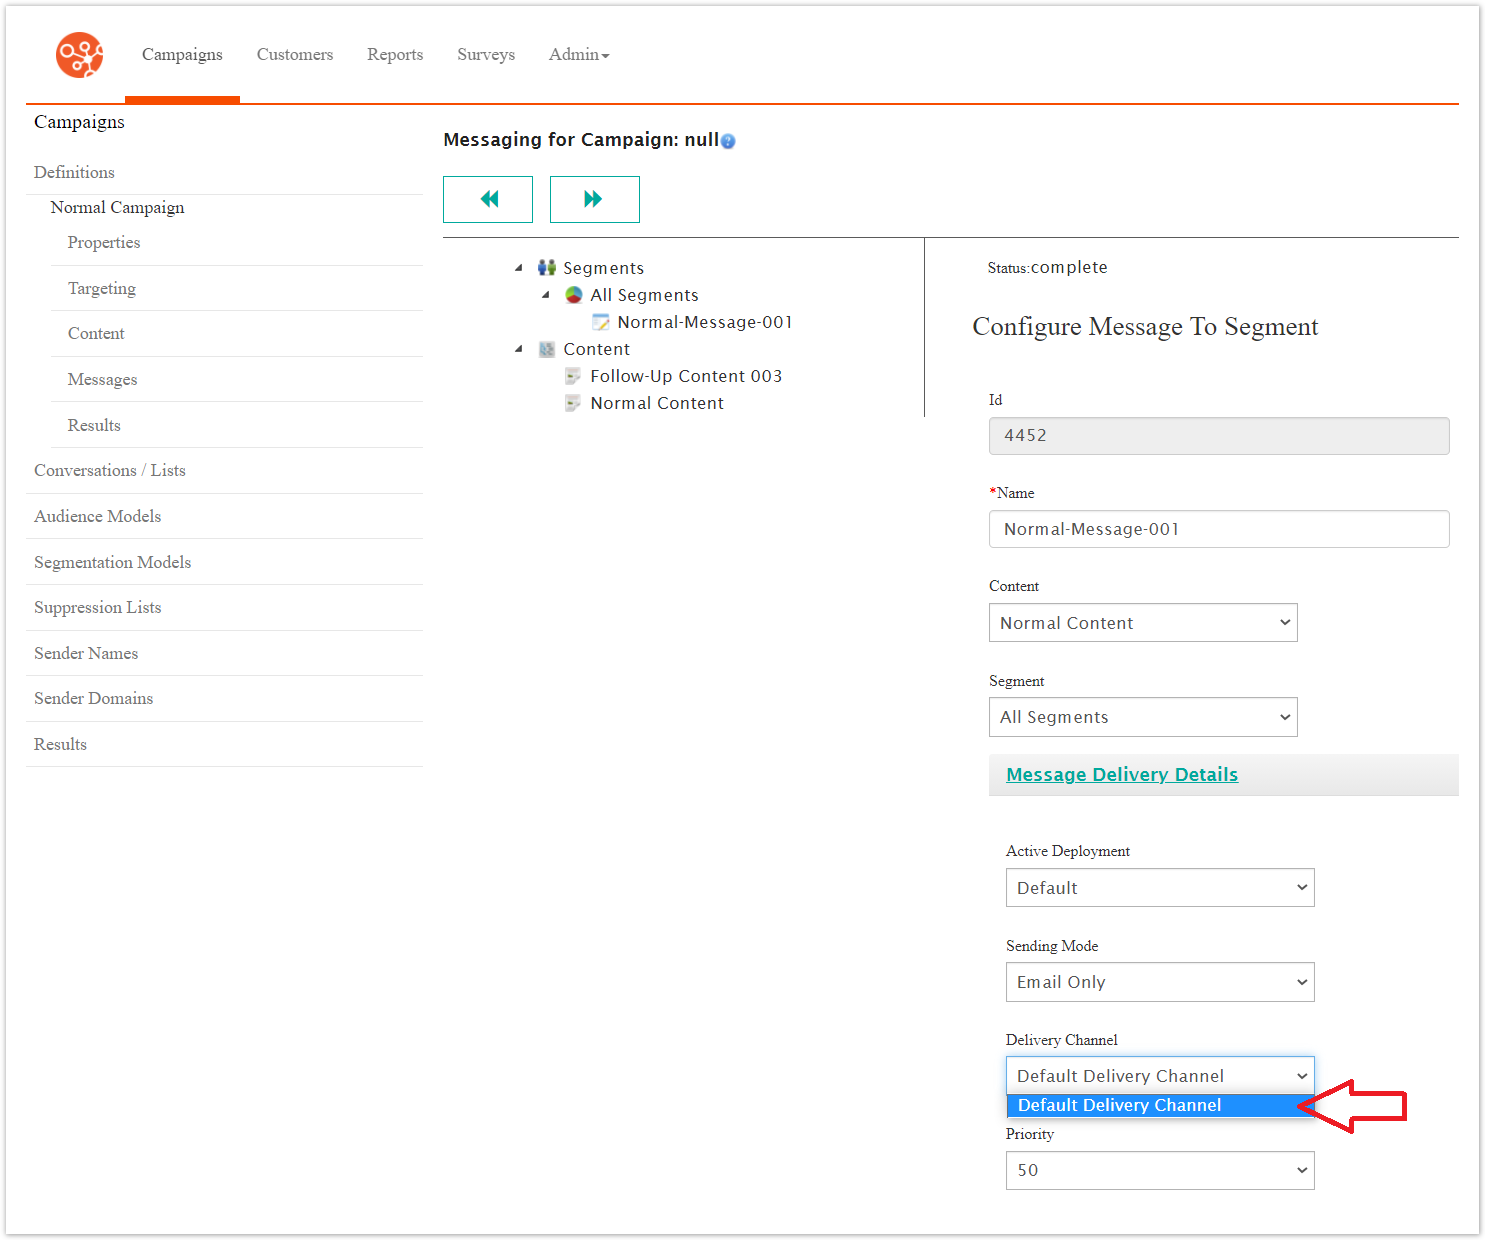Switch to the Reports tab
Screen dimensions: 1485x1240
pyautogui.click(x=395, y=55)
